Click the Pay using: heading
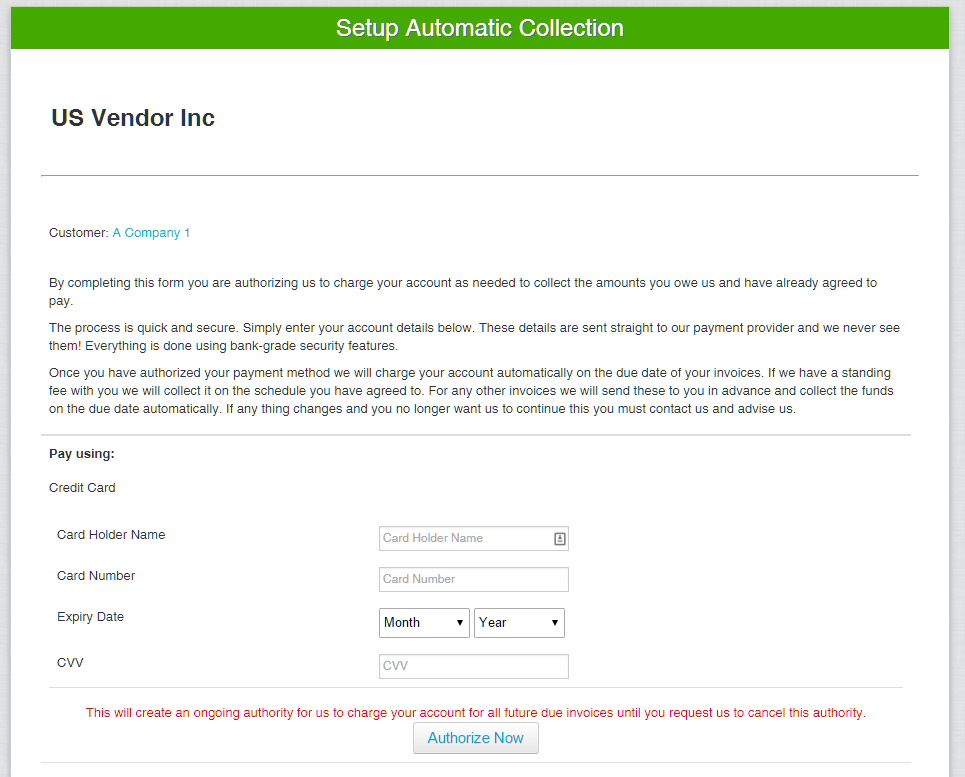 (x=82, y=454)
